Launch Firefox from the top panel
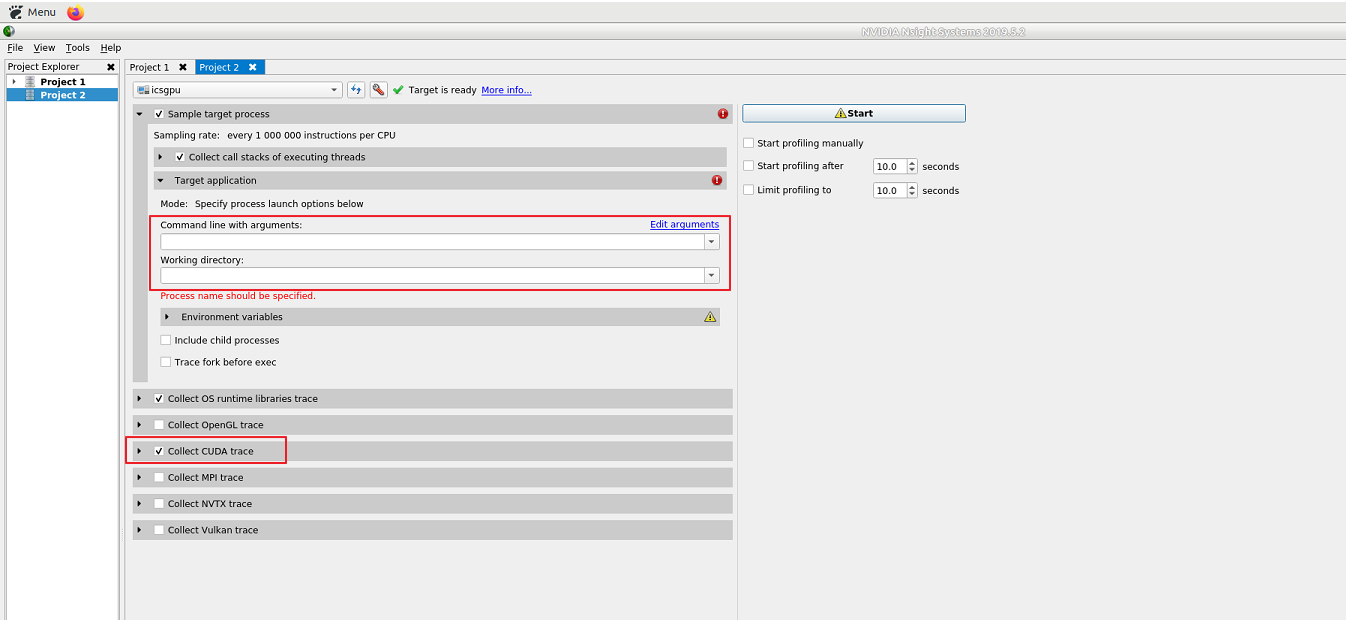Screen dimensions: 1346x620 (x=75, y=12)
